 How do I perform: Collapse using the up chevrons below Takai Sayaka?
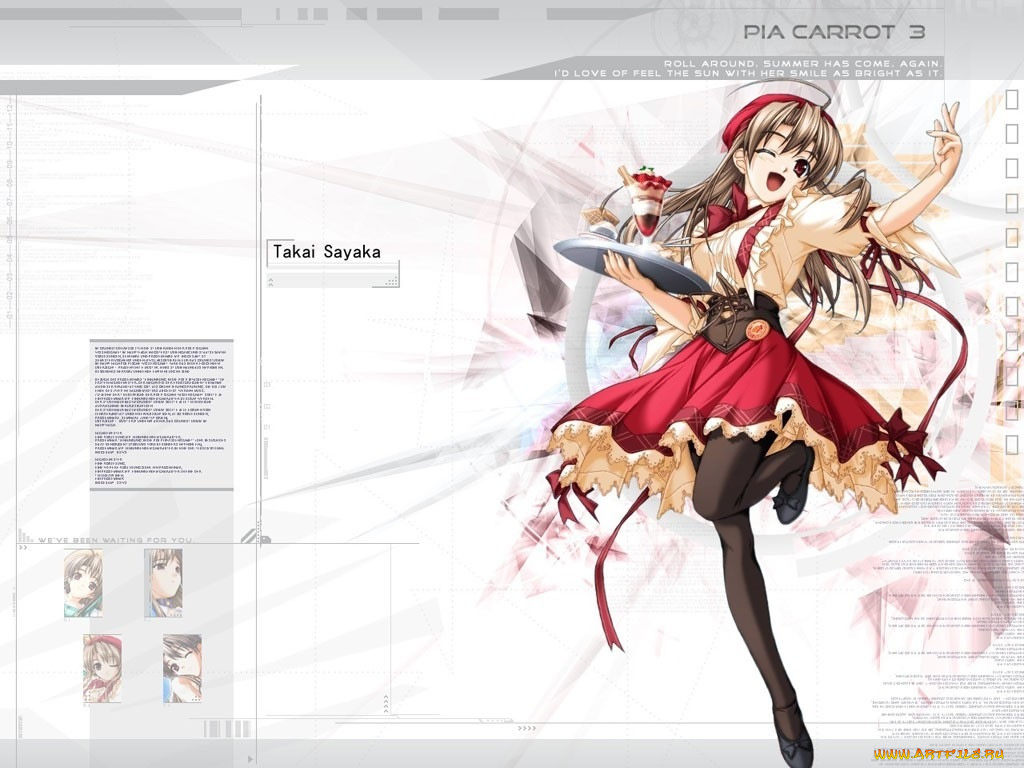[x=271, y=283]
